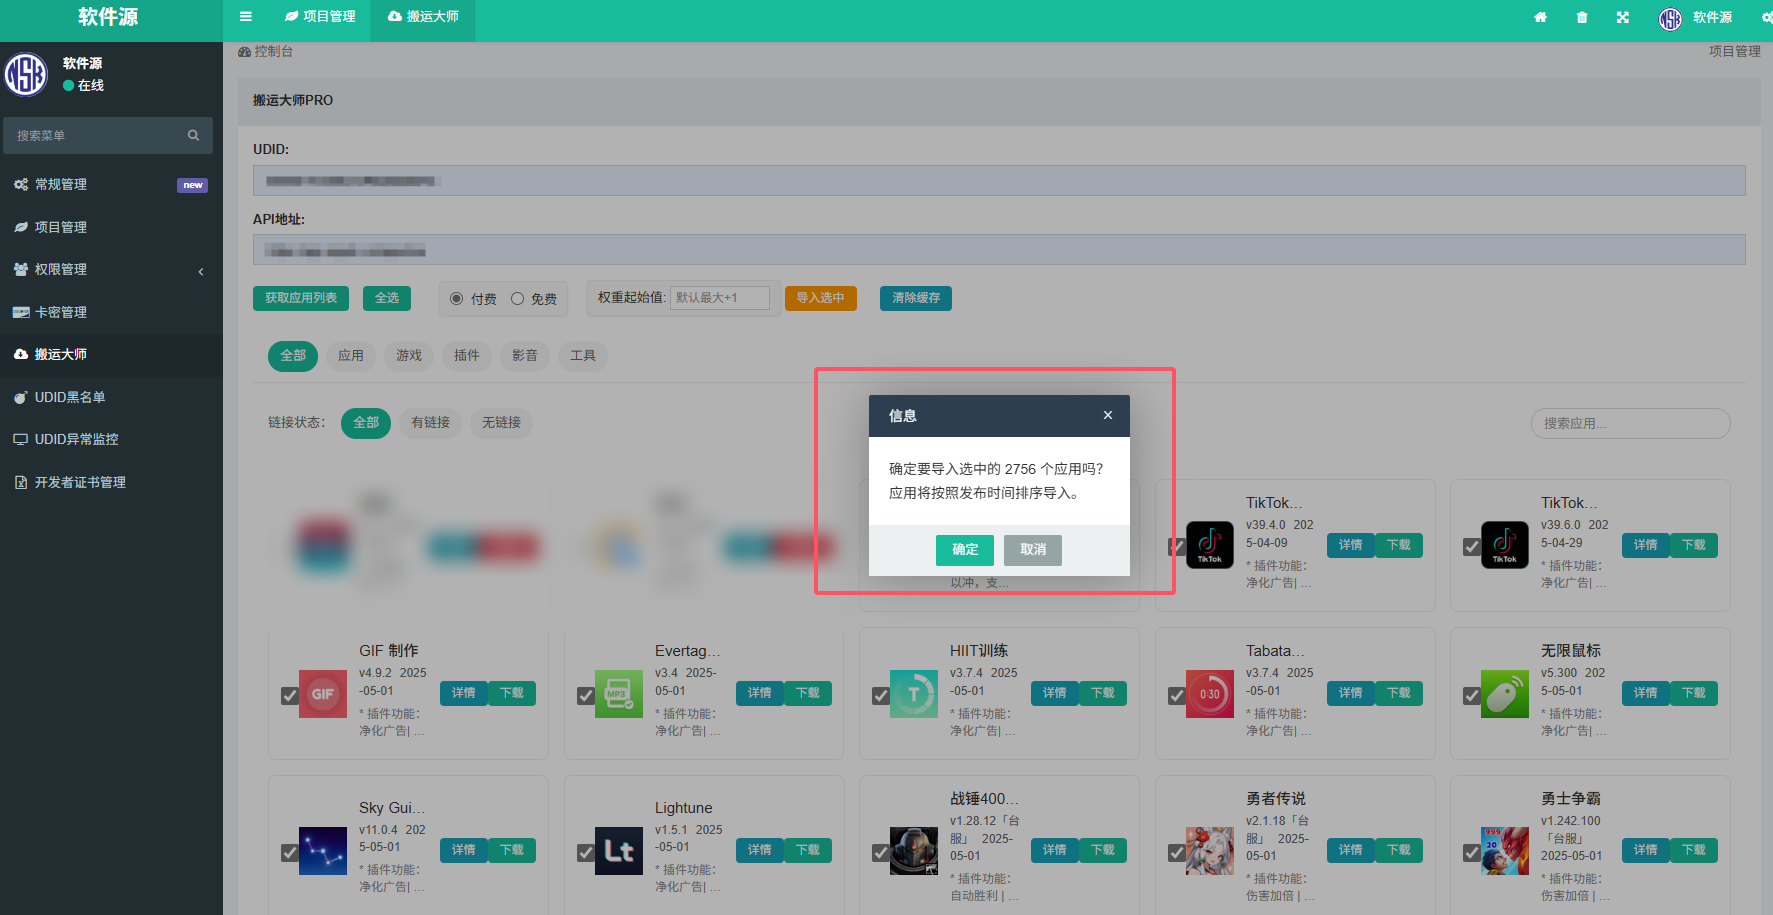Viewport: 1773px width, 915px height.
Task: Click 下载 for GIF 制作
Action: tap(512, 693)
